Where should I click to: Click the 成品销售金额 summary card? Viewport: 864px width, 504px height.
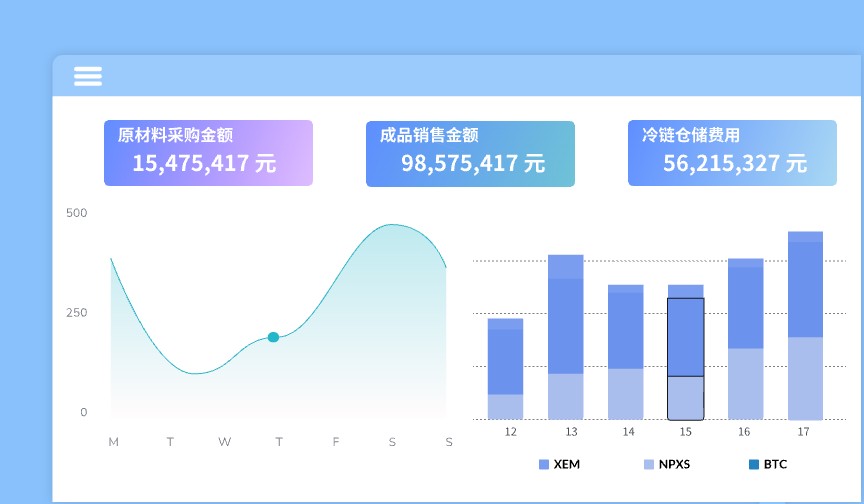pyautogui.click(x=470, y=153)
